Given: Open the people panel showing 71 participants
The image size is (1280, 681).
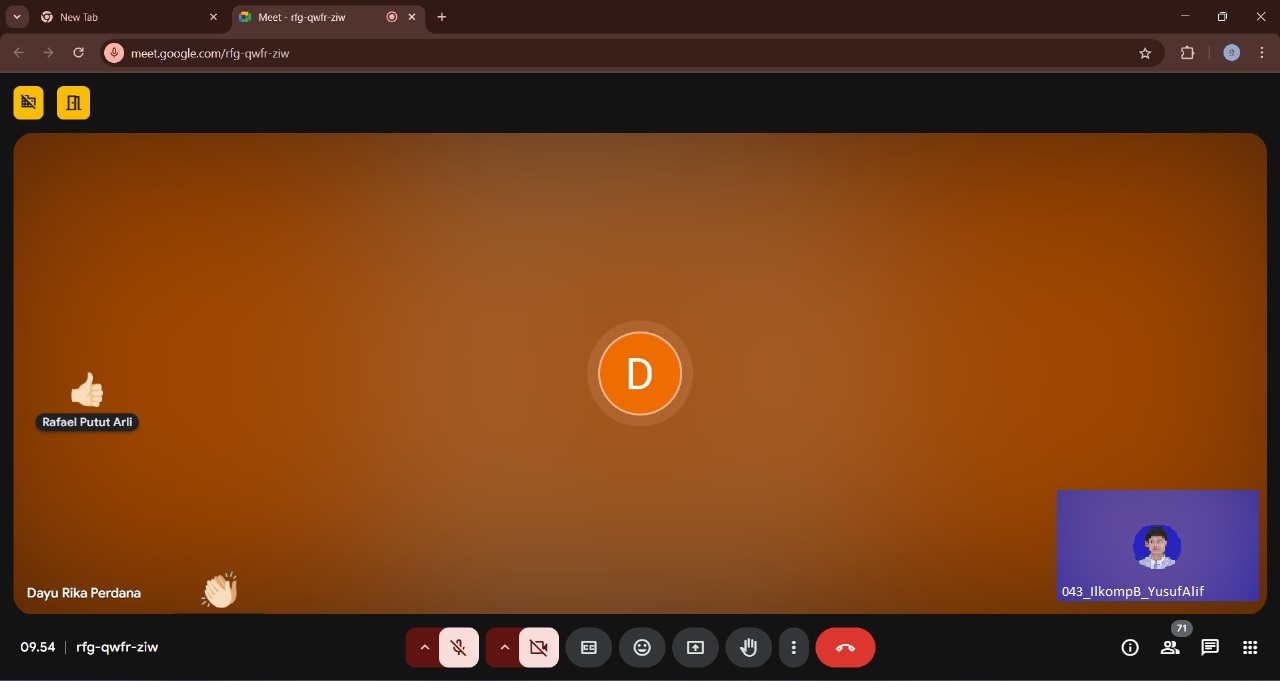Looking at the screenshot, I should pos(1170,648).
